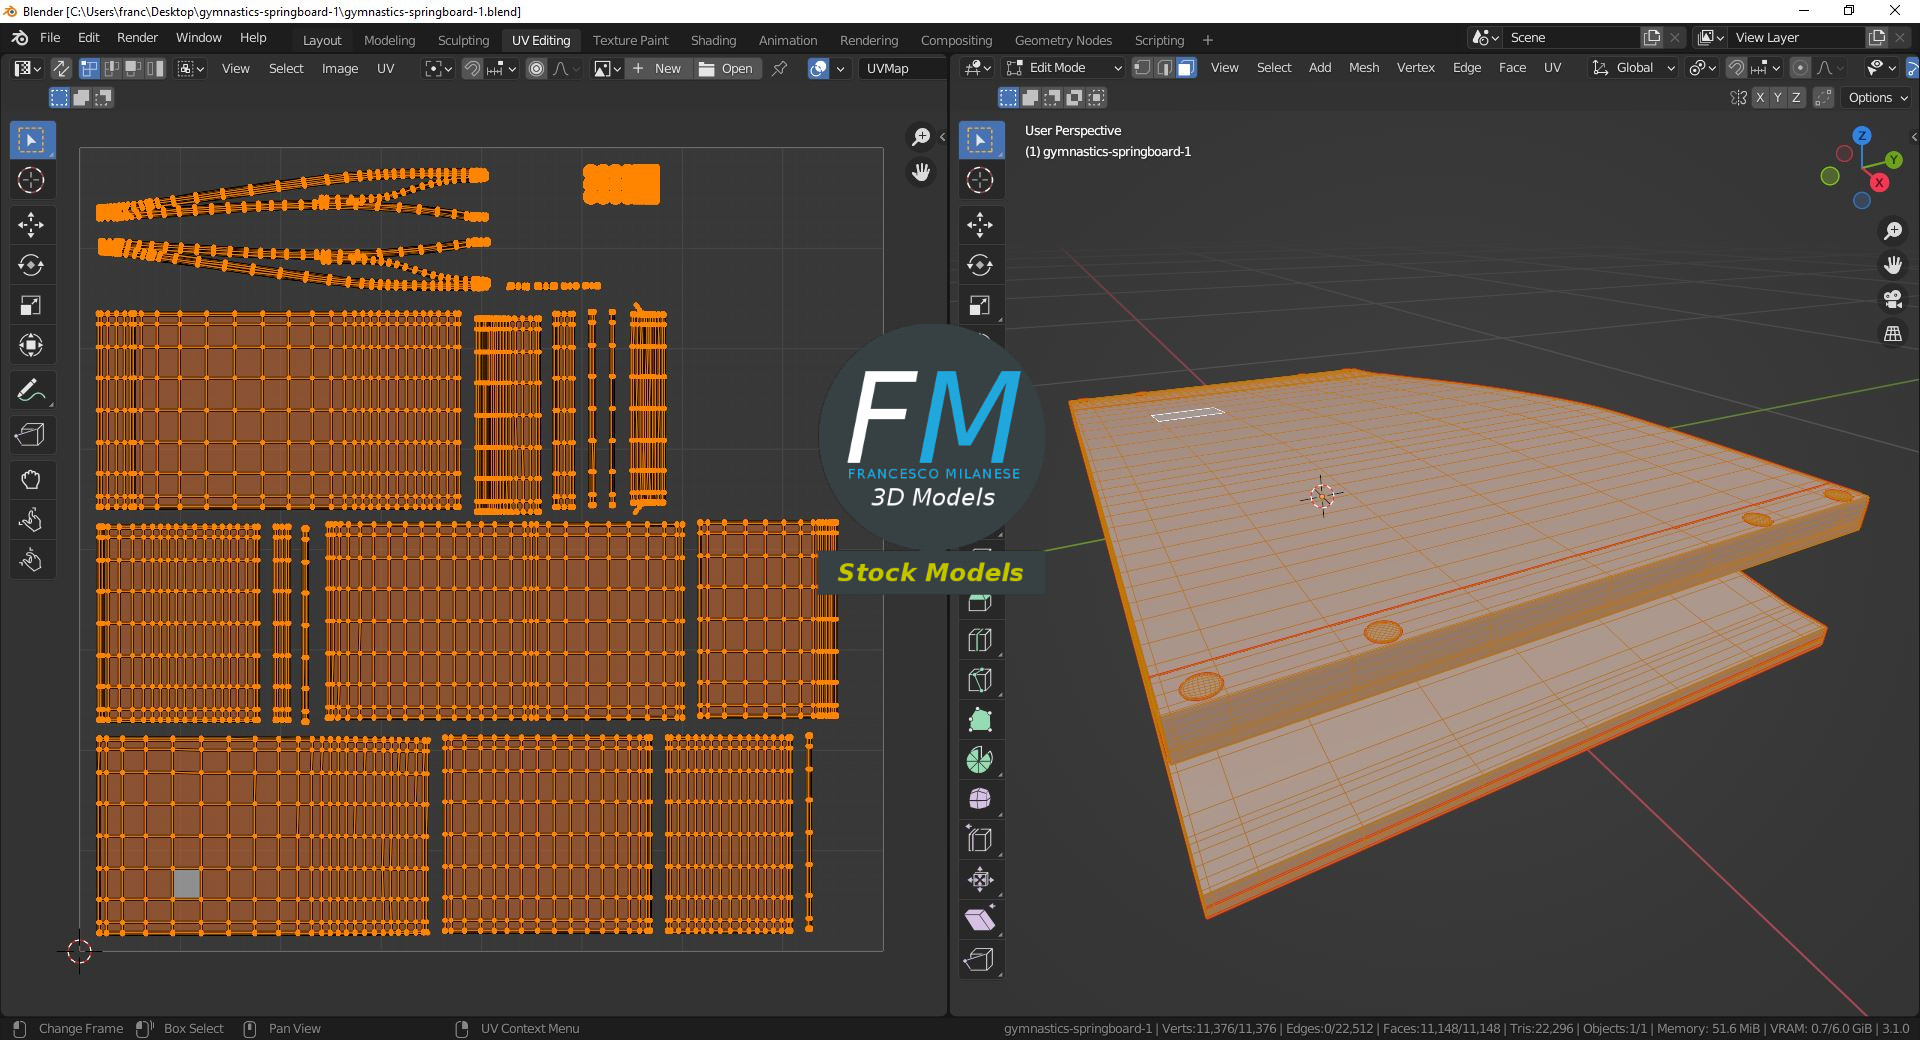Select the UV Pinch sculpt tool
1920x1040 pixels.
(32, 560)
